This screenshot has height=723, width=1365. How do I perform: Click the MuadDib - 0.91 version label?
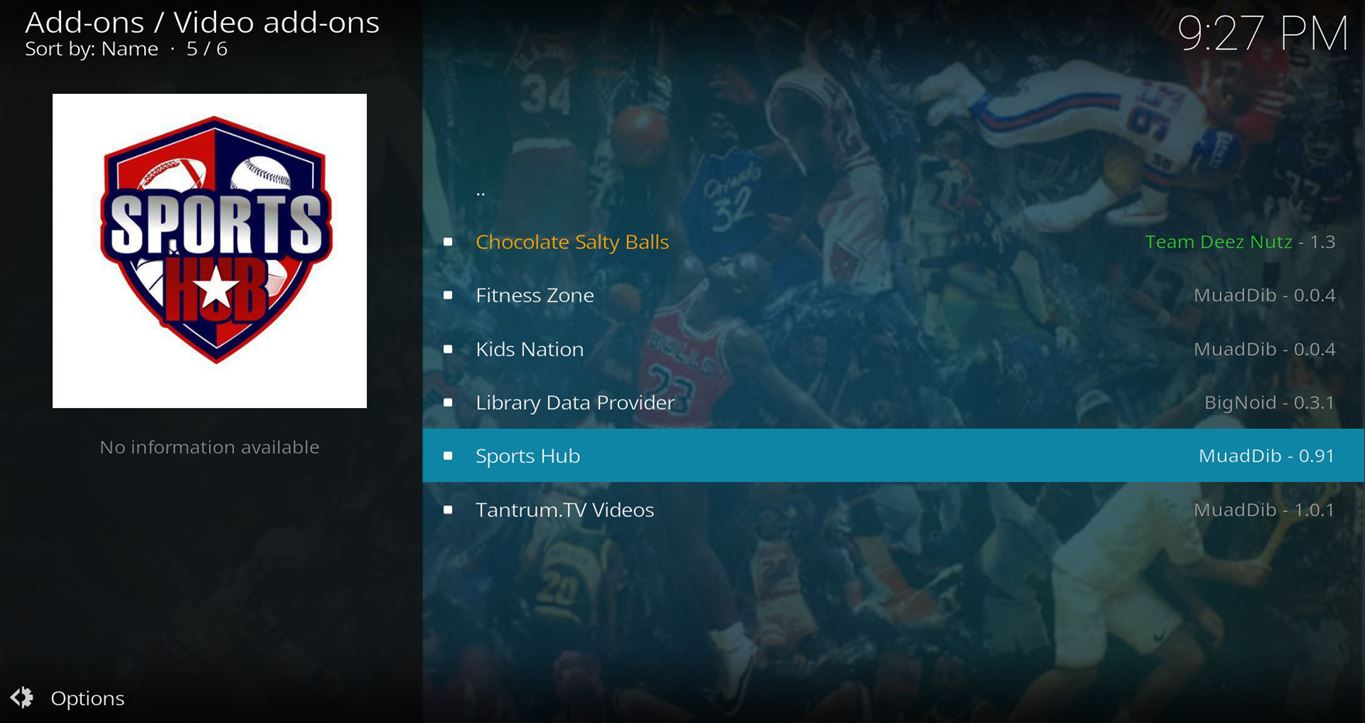[x=1267, y=456]
